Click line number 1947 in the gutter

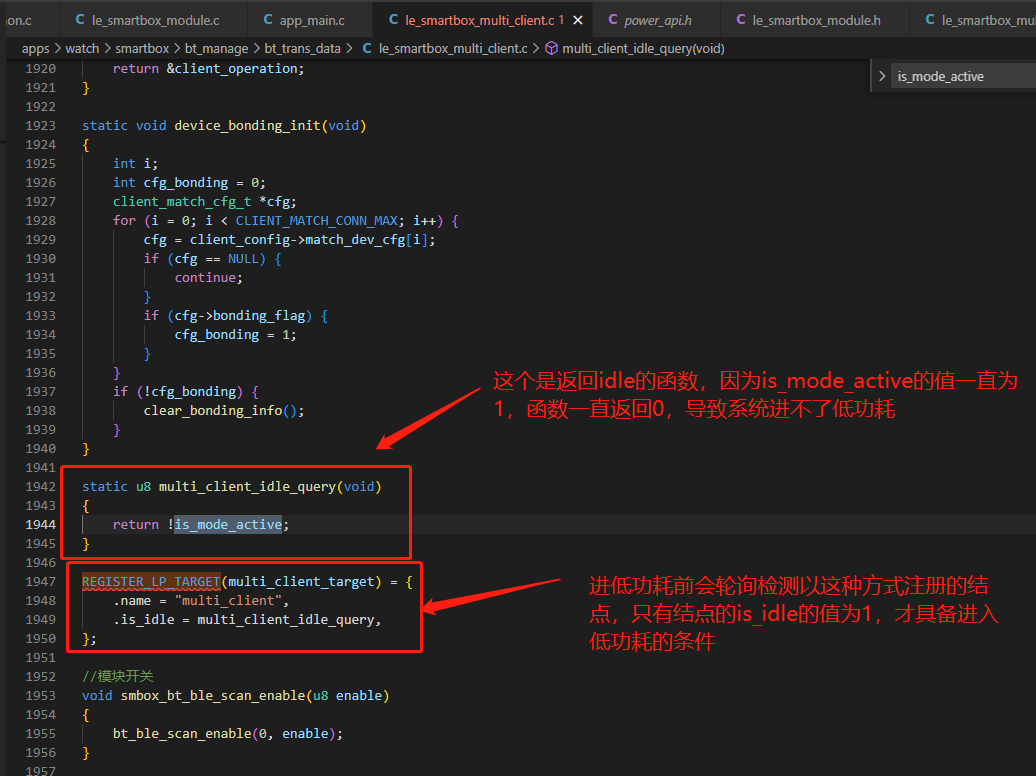[41, 581]
